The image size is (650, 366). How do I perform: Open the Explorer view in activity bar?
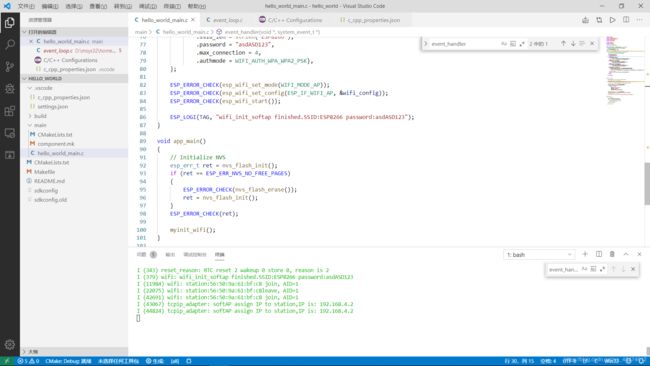pos(10,22)
